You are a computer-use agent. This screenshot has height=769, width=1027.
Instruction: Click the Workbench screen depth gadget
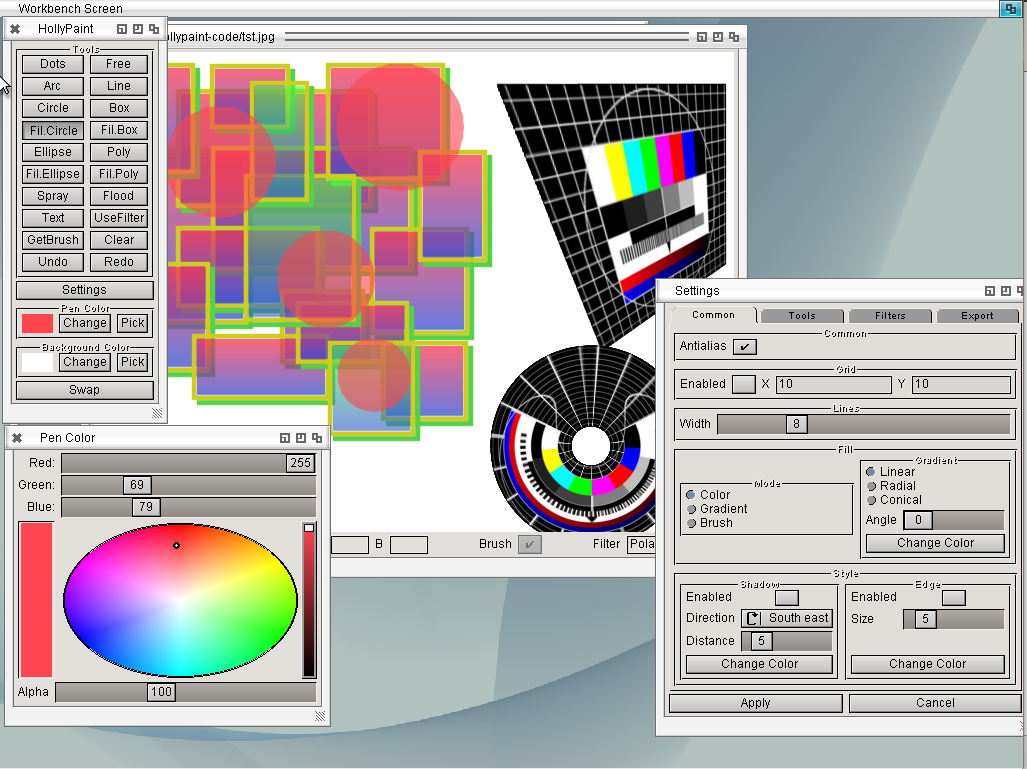(1009, 8)
